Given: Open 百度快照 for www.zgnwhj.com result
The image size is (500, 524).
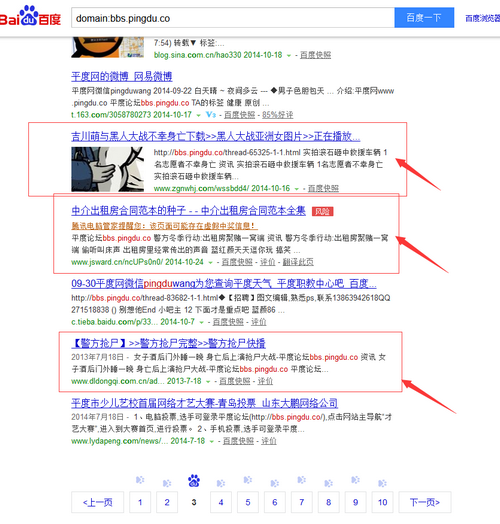Looking at the screenshot, I should (323, 189).
